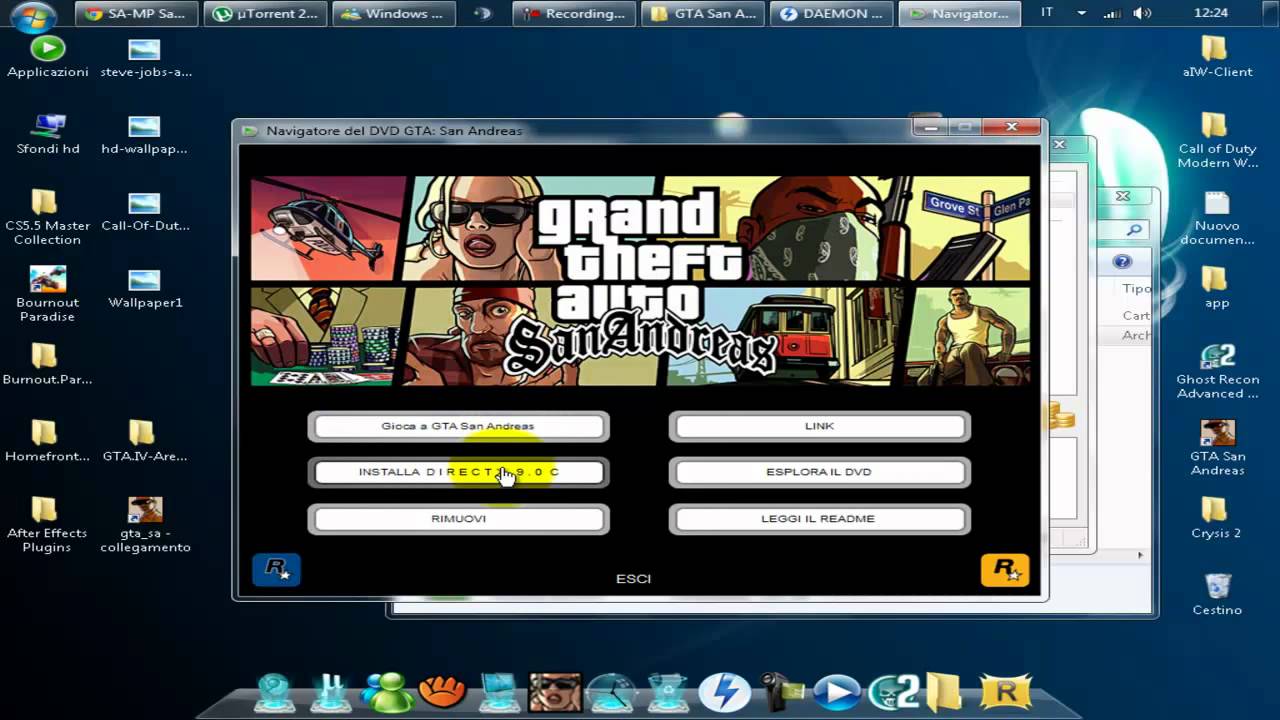Open Bournout Paradise desktop icon

pyautogui.click(x=47, y=294)
